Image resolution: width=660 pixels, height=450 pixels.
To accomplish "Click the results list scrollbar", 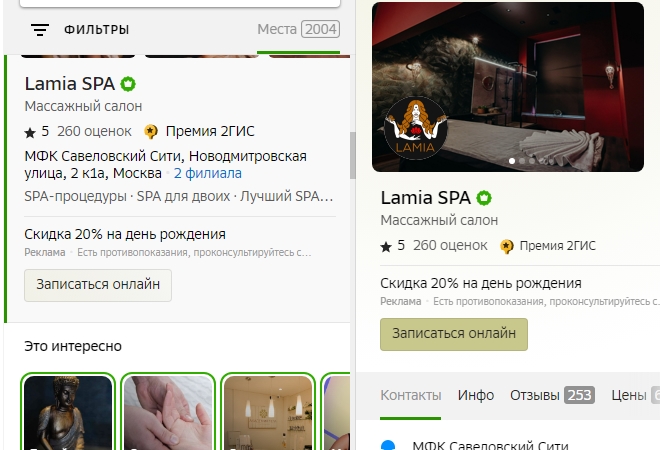I will 353,155.
